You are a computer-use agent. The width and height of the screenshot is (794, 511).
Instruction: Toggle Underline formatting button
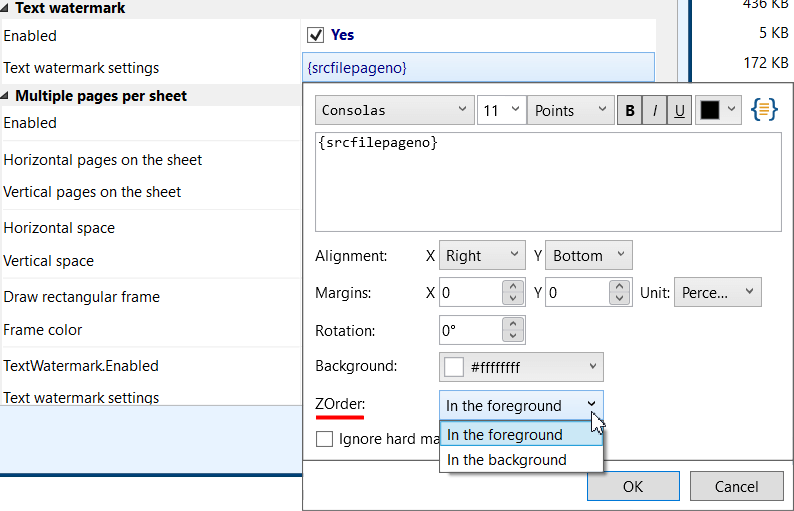tap(679, 111)
